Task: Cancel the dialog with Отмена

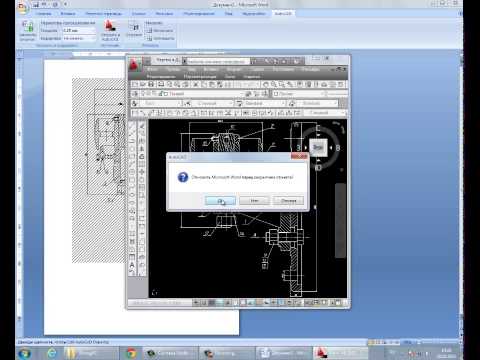Action: point(289,201)
